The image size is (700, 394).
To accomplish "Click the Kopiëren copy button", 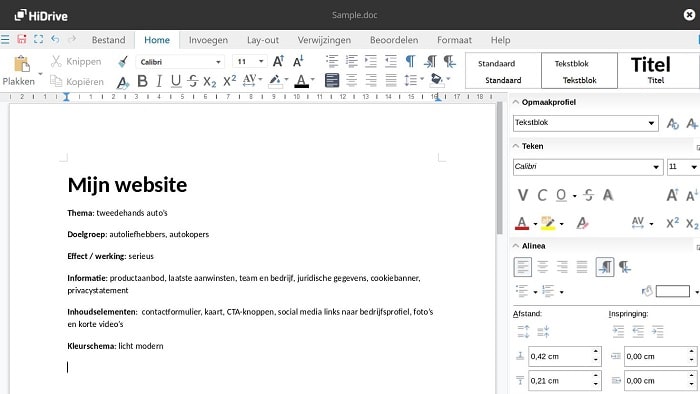I will pyautogui.click(x=76, y=81).
